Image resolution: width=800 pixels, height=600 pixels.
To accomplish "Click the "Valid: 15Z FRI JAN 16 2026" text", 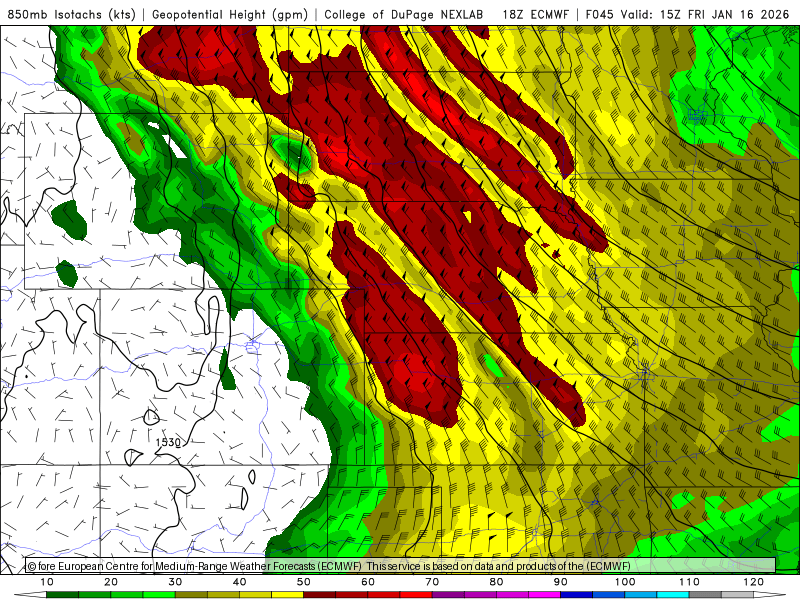I will click(x=705, y=15).
